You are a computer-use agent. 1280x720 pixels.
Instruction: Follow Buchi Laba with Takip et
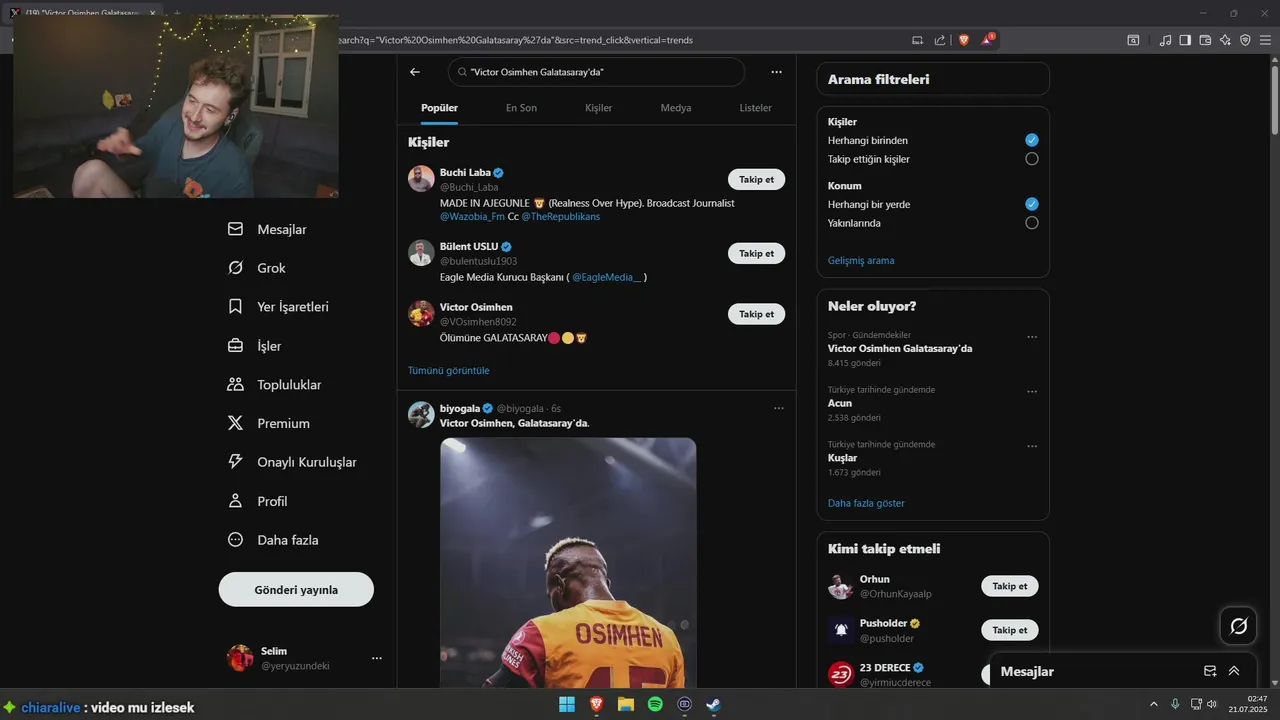756,180
